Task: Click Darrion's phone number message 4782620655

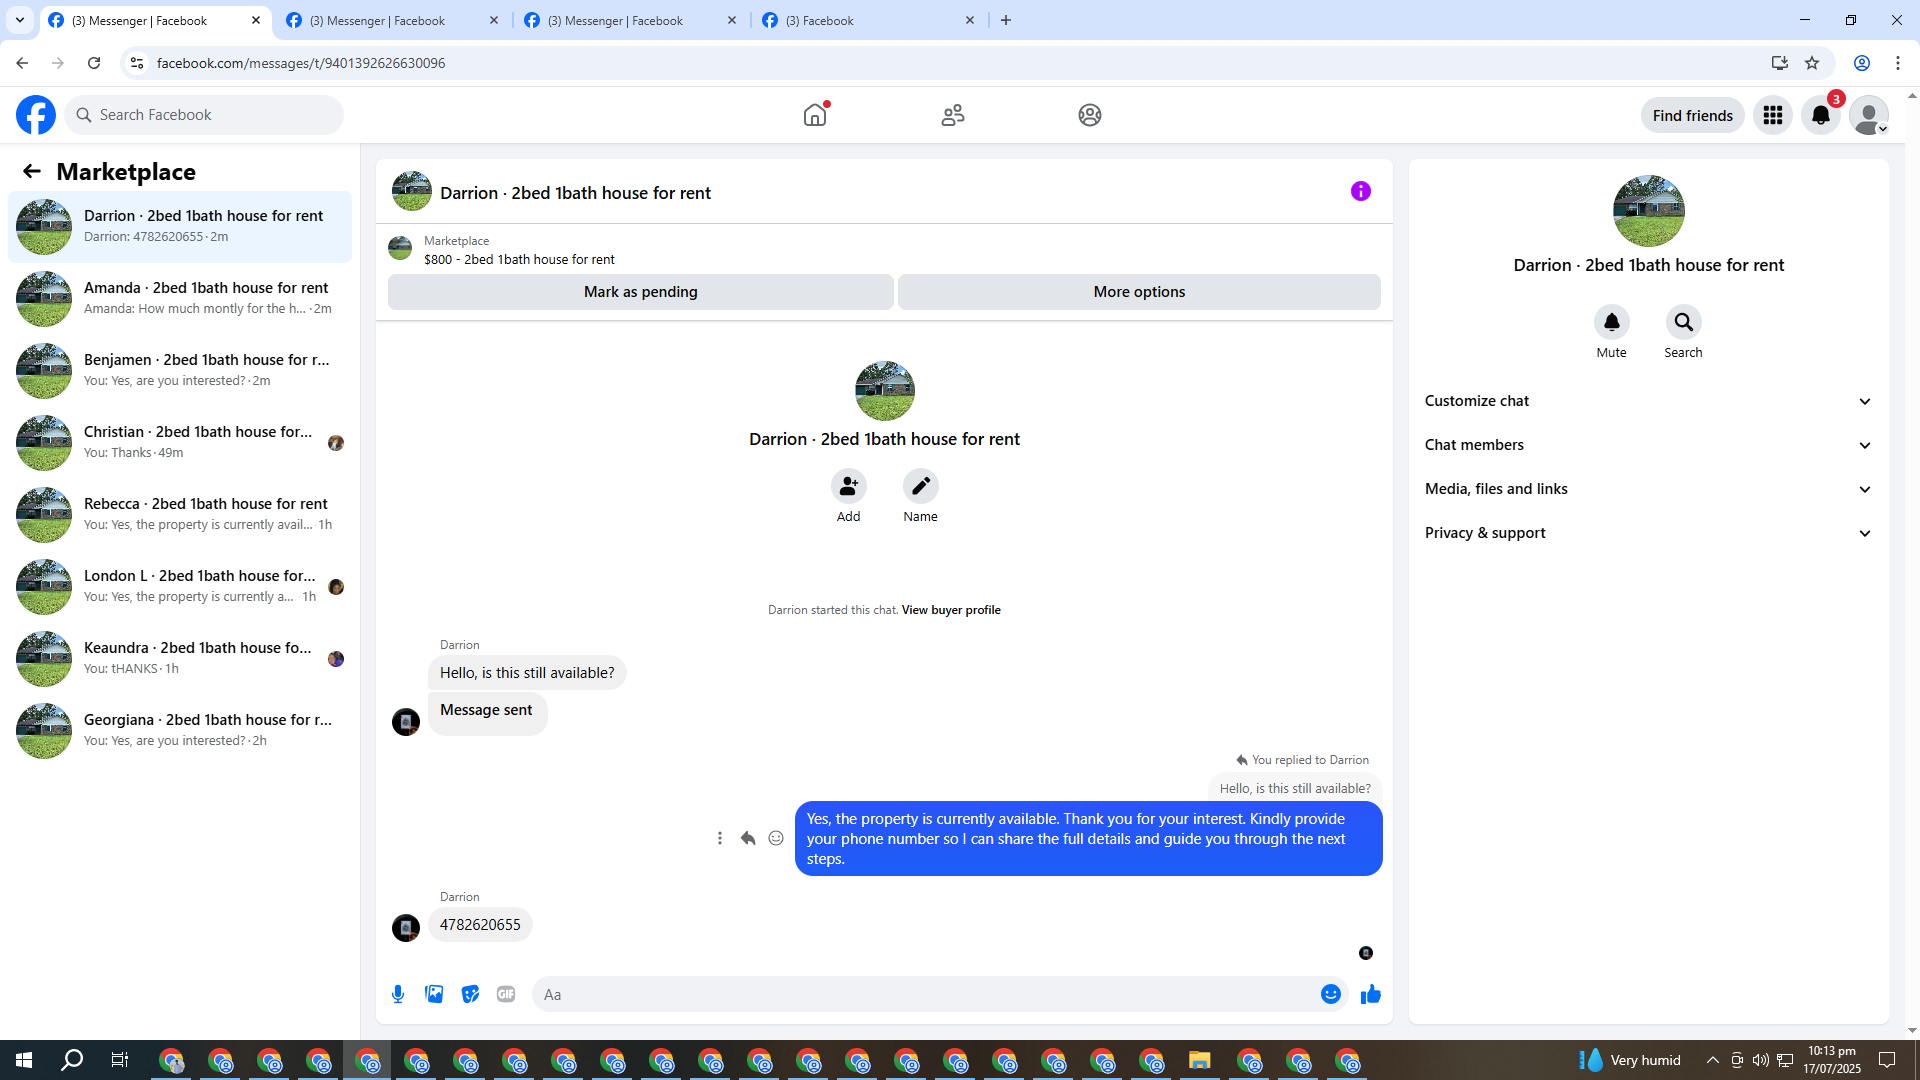Action: point(480,925)
